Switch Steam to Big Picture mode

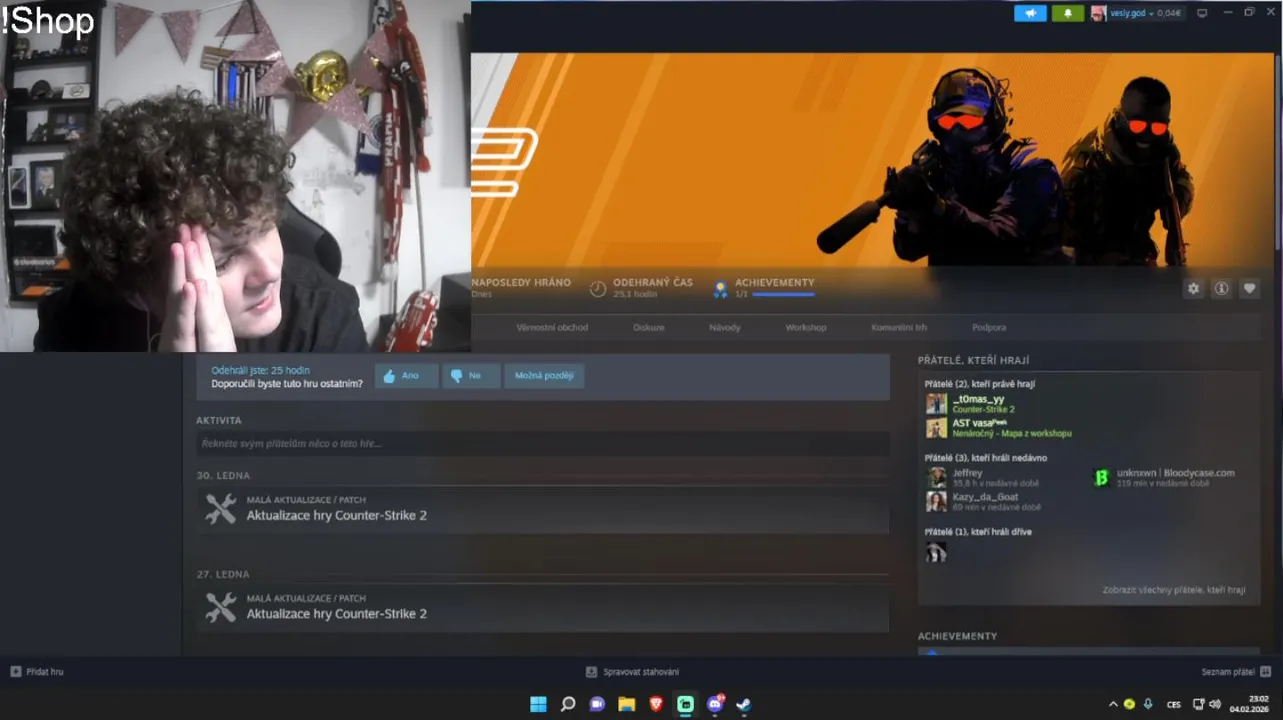(x=1202, y=13)
